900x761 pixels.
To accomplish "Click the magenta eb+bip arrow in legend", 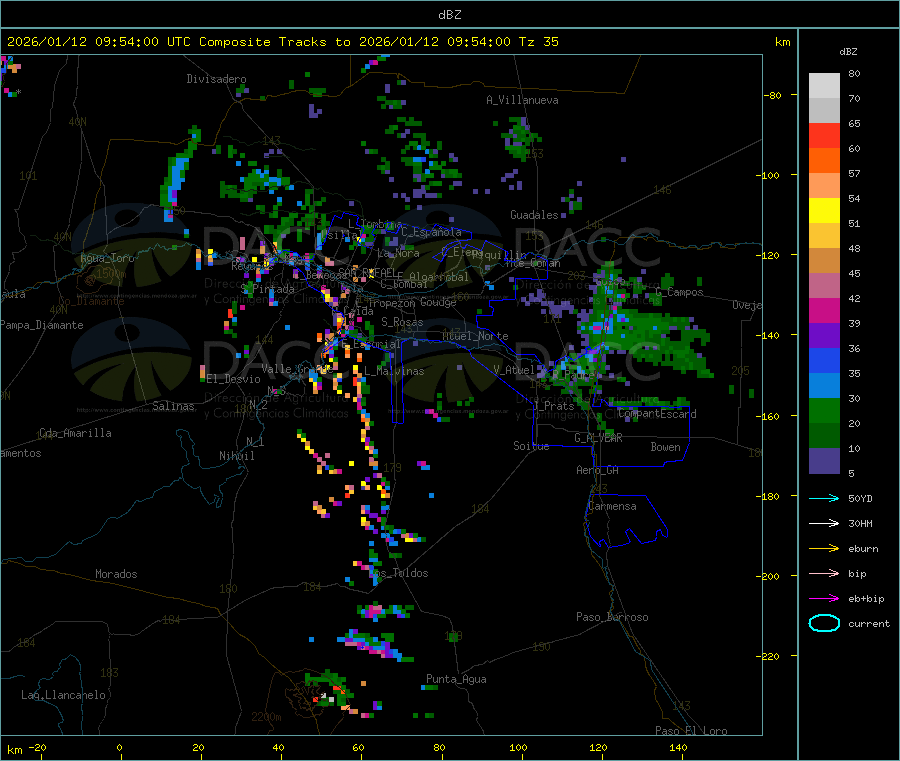I will (x=824, y=598).
